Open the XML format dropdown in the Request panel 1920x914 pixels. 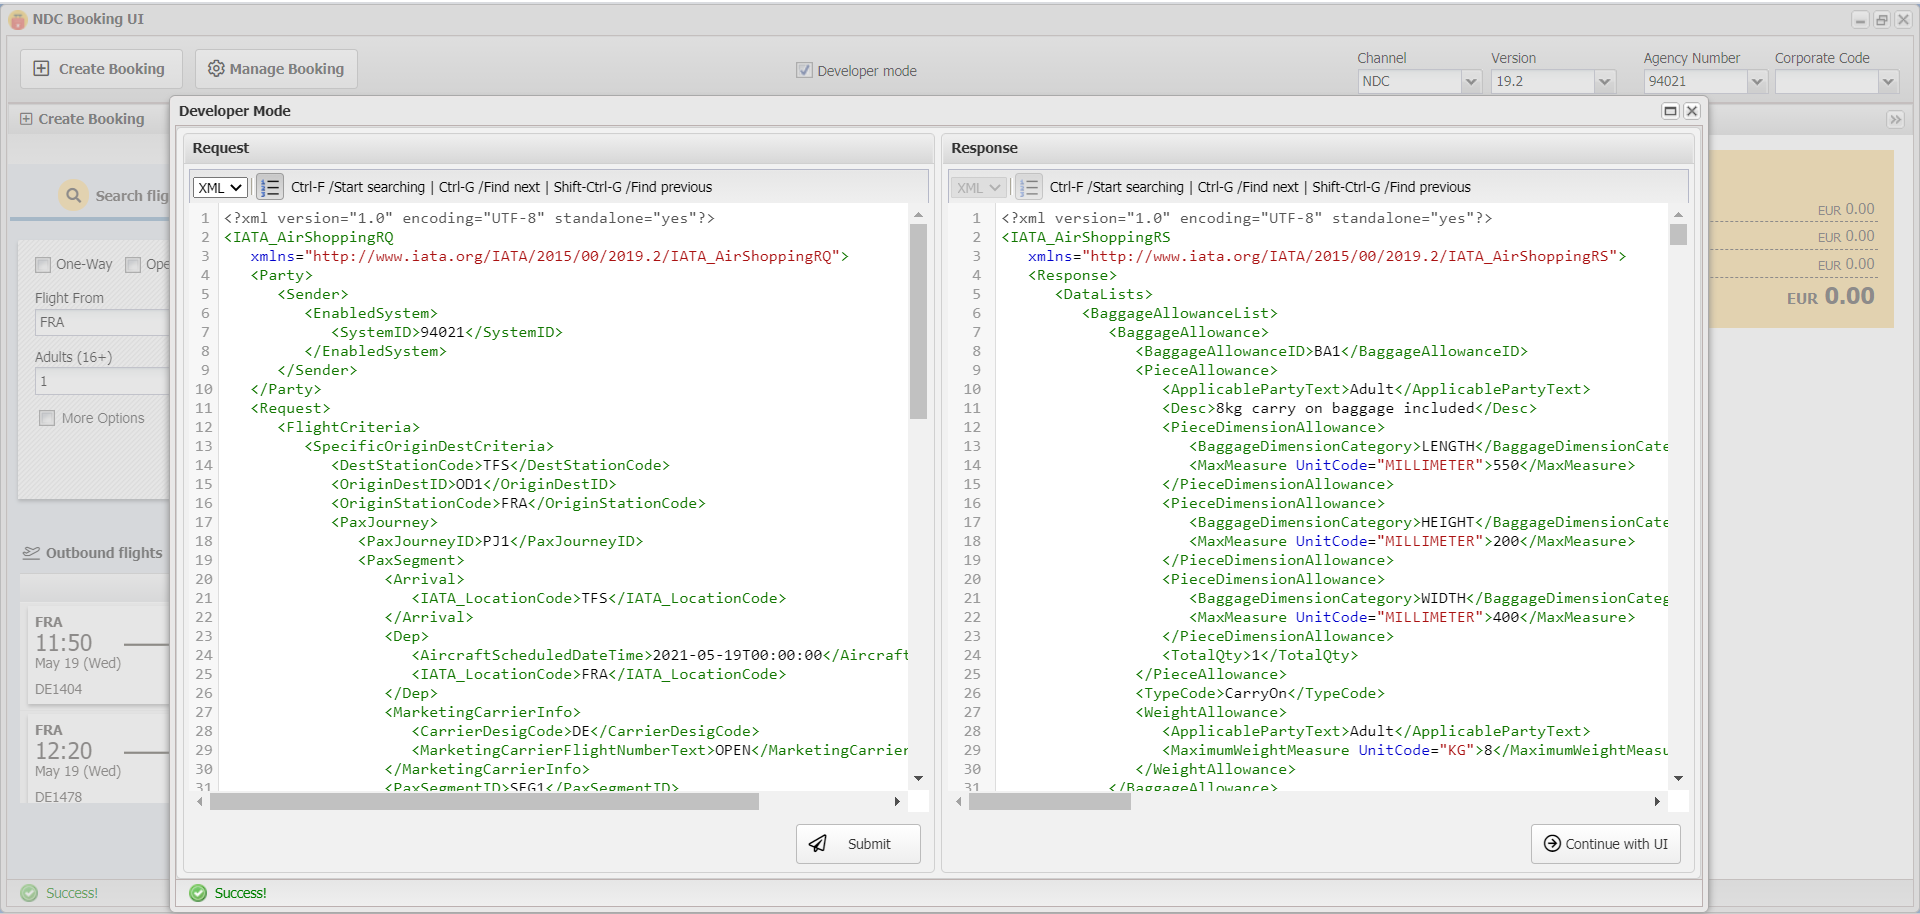point(219,187)
